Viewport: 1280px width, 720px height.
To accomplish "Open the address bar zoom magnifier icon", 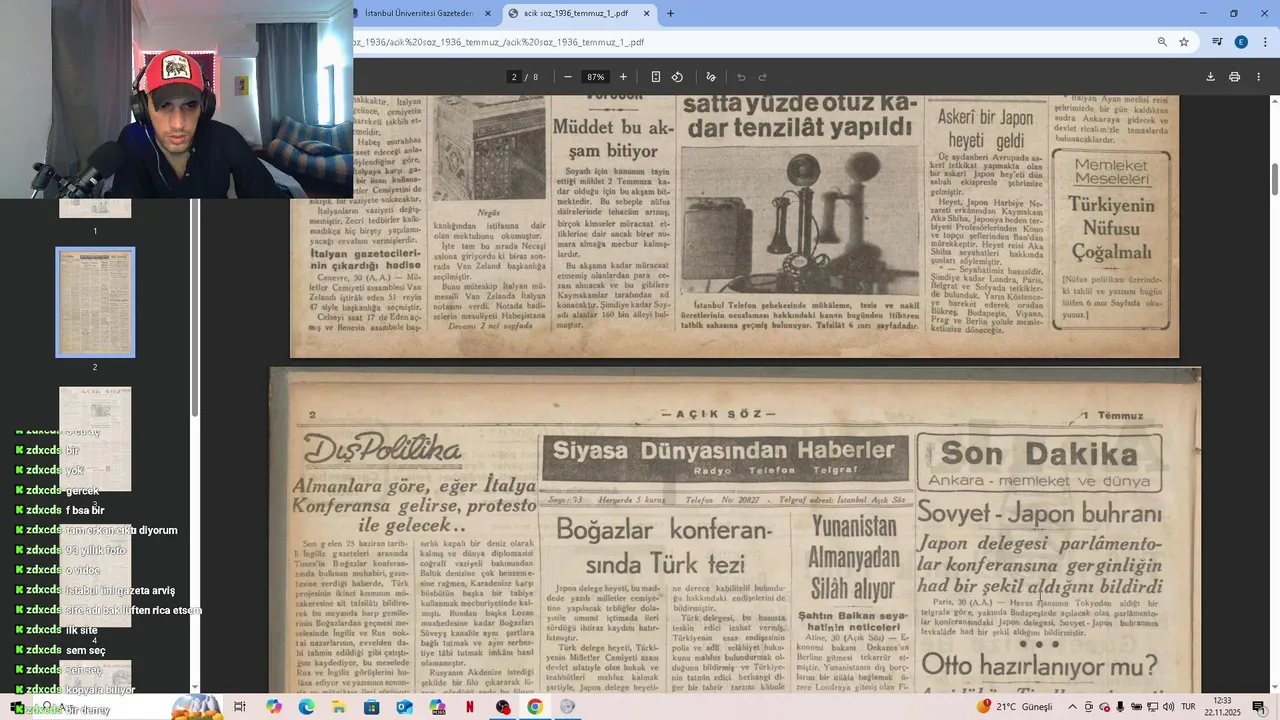I will point(1162,42).
